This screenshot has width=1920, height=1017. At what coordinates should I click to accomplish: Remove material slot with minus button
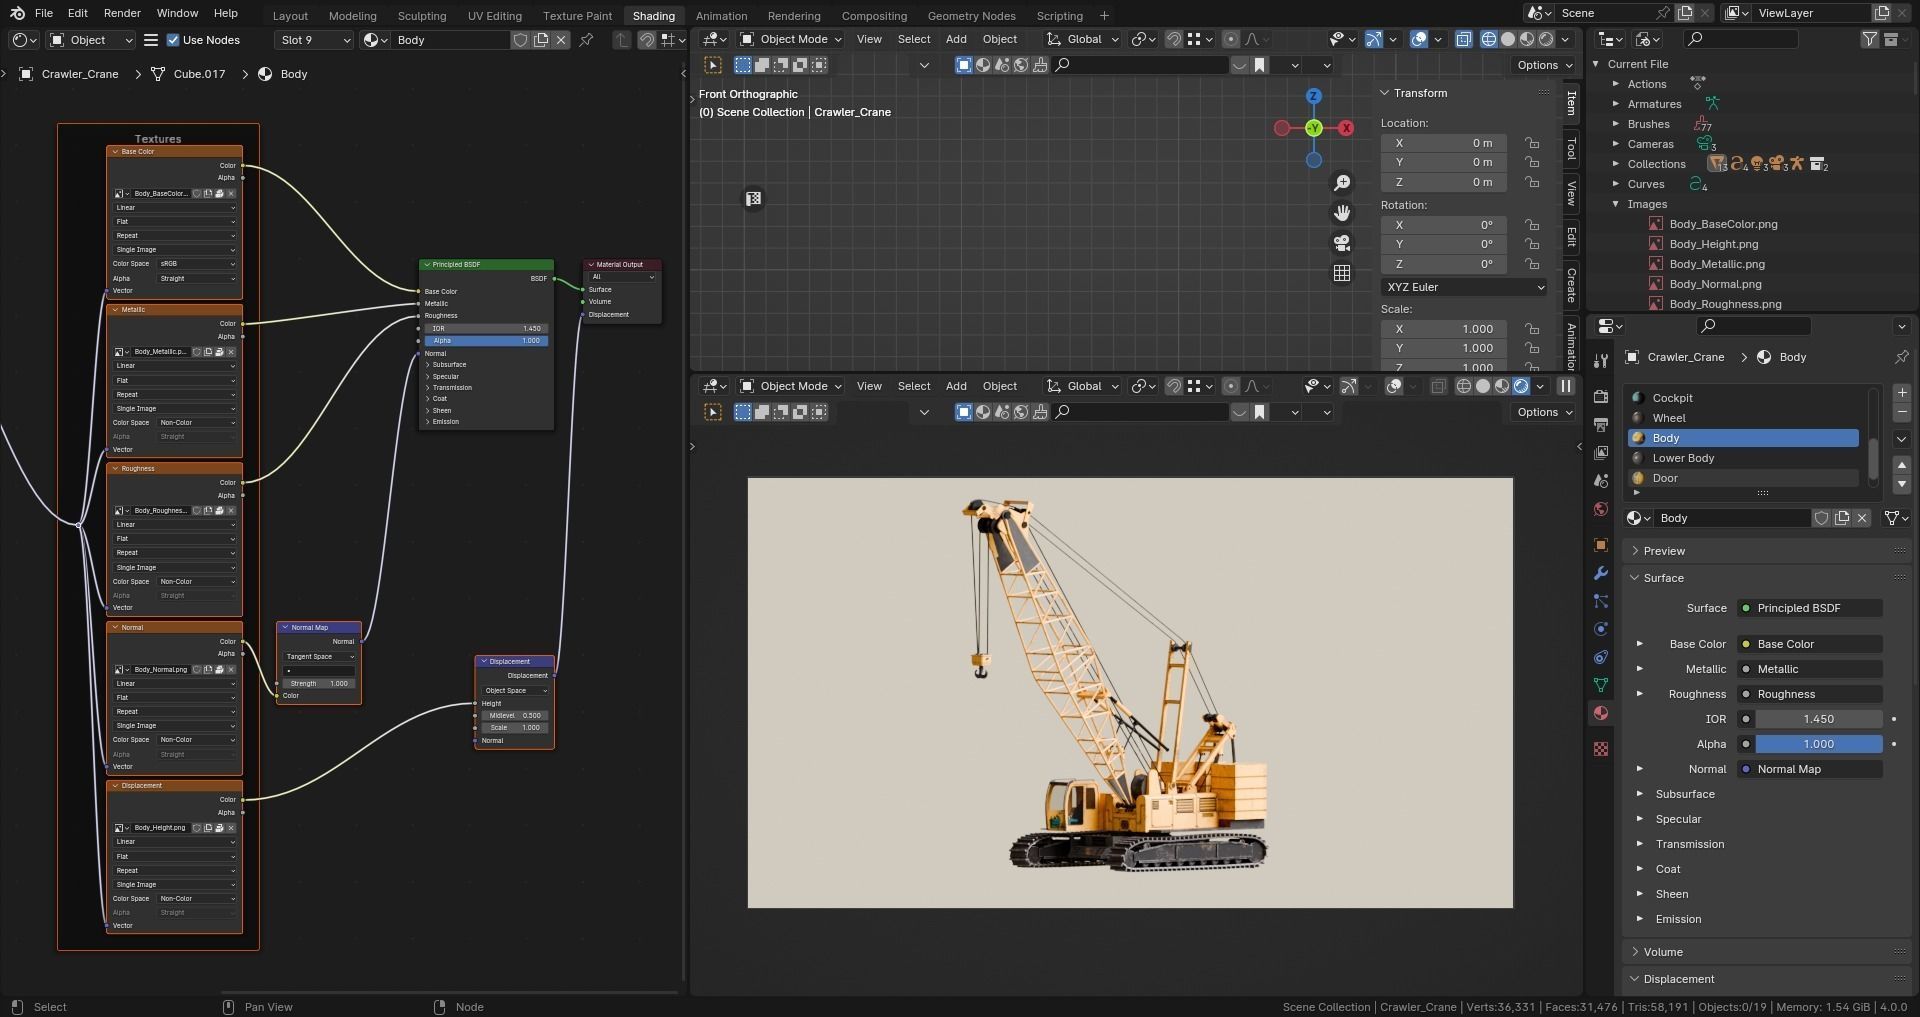1902,413
